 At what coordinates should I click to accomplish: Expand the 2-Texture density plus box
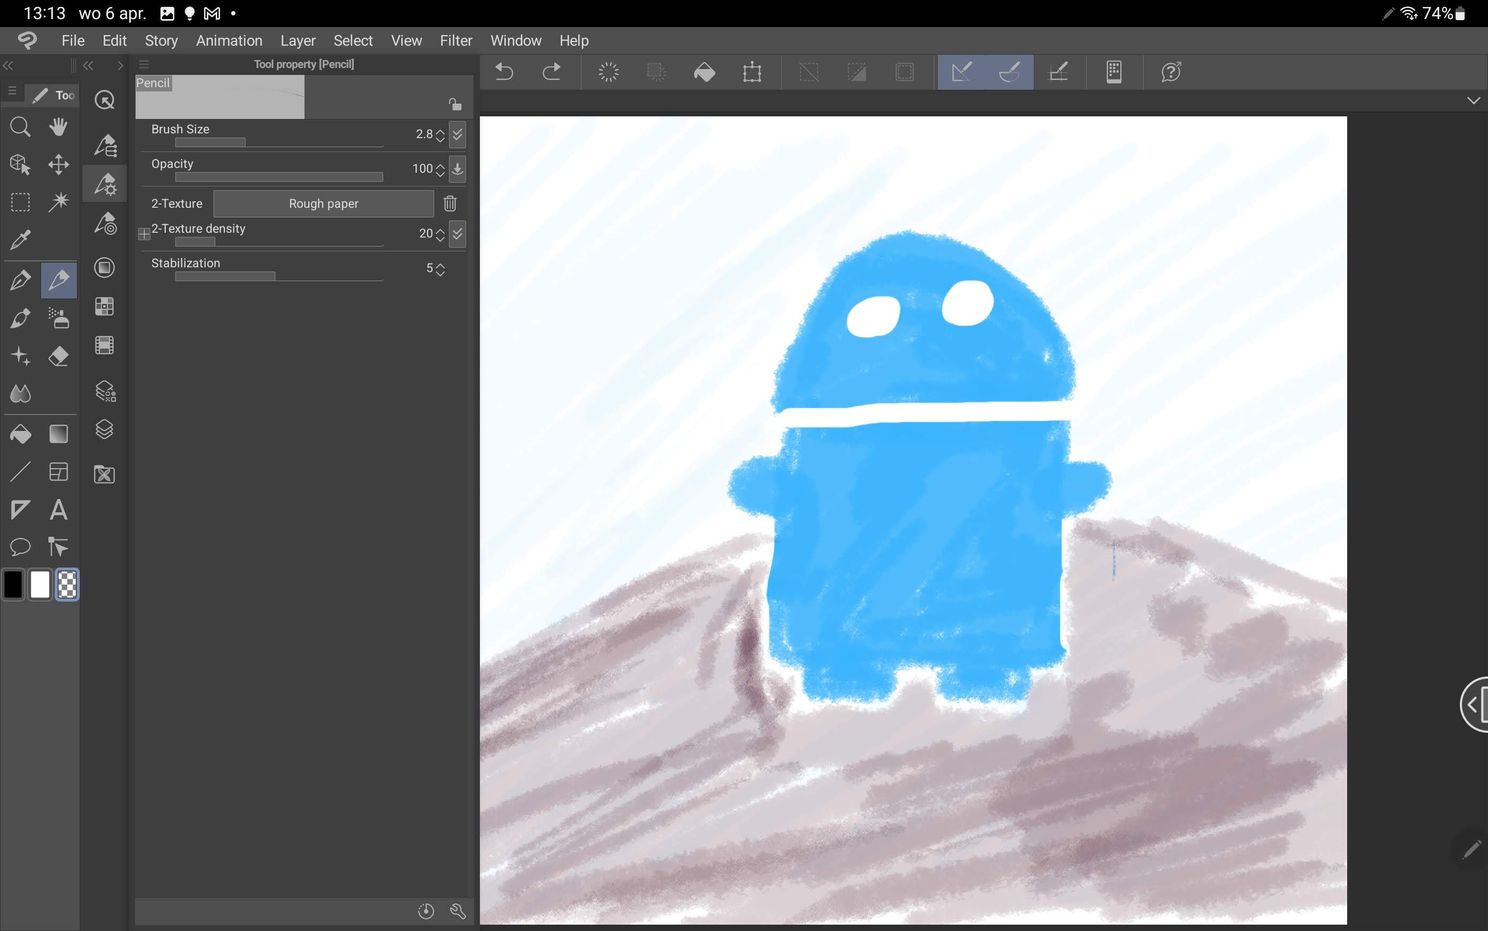144,234
